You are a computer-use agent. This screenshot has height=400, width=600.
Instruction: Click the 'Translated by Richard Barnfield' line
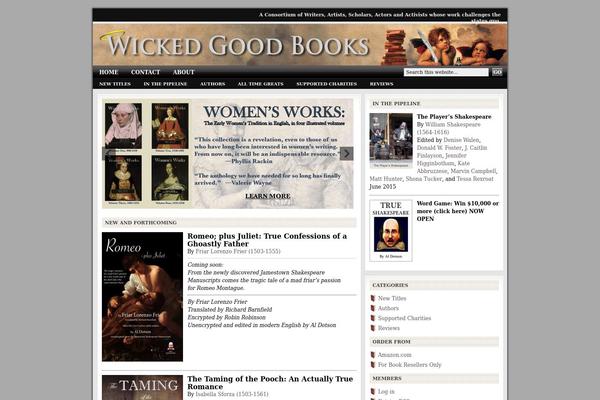point(230,309)
